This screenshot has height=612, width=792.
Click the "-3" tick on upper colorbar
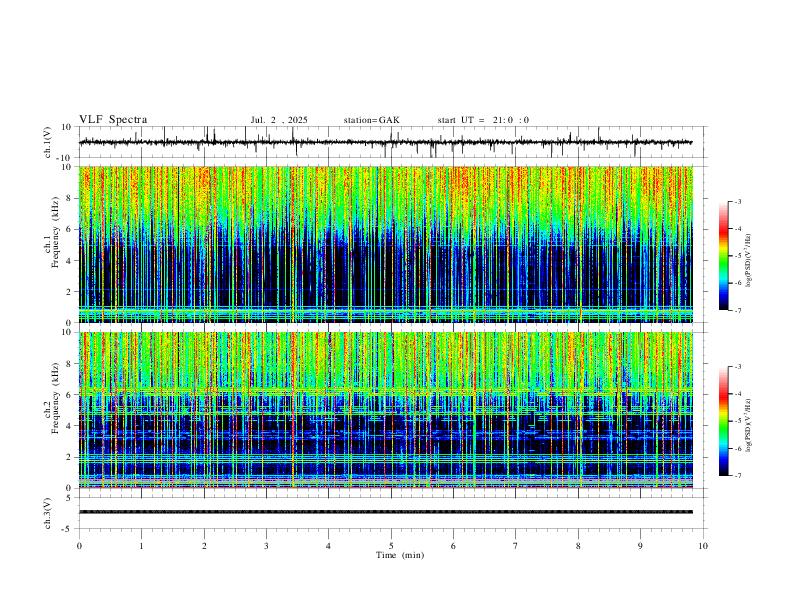point(738,201)
